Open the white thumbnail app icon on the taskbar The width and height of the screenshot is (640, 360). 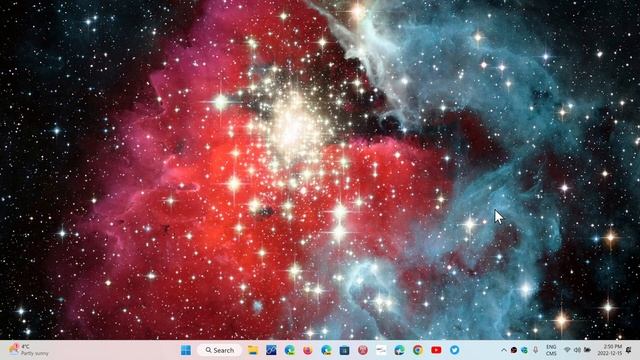pos(381,350)
